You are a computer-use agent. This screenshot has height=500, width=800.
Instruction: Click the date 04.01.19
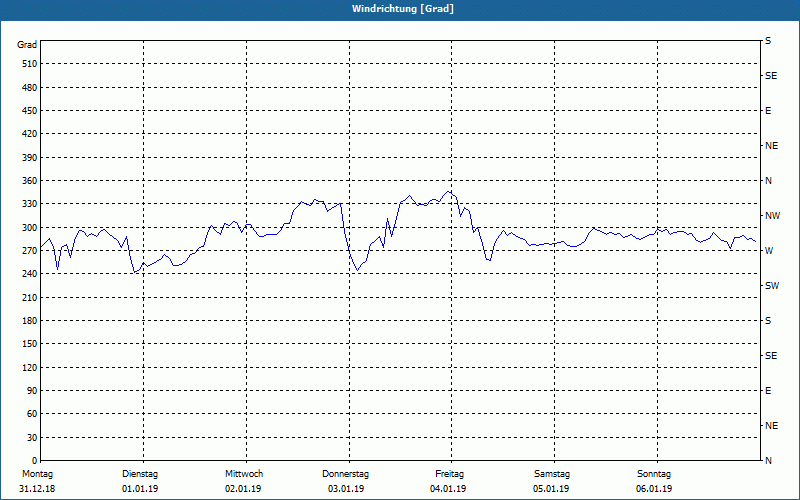point(448,489)
